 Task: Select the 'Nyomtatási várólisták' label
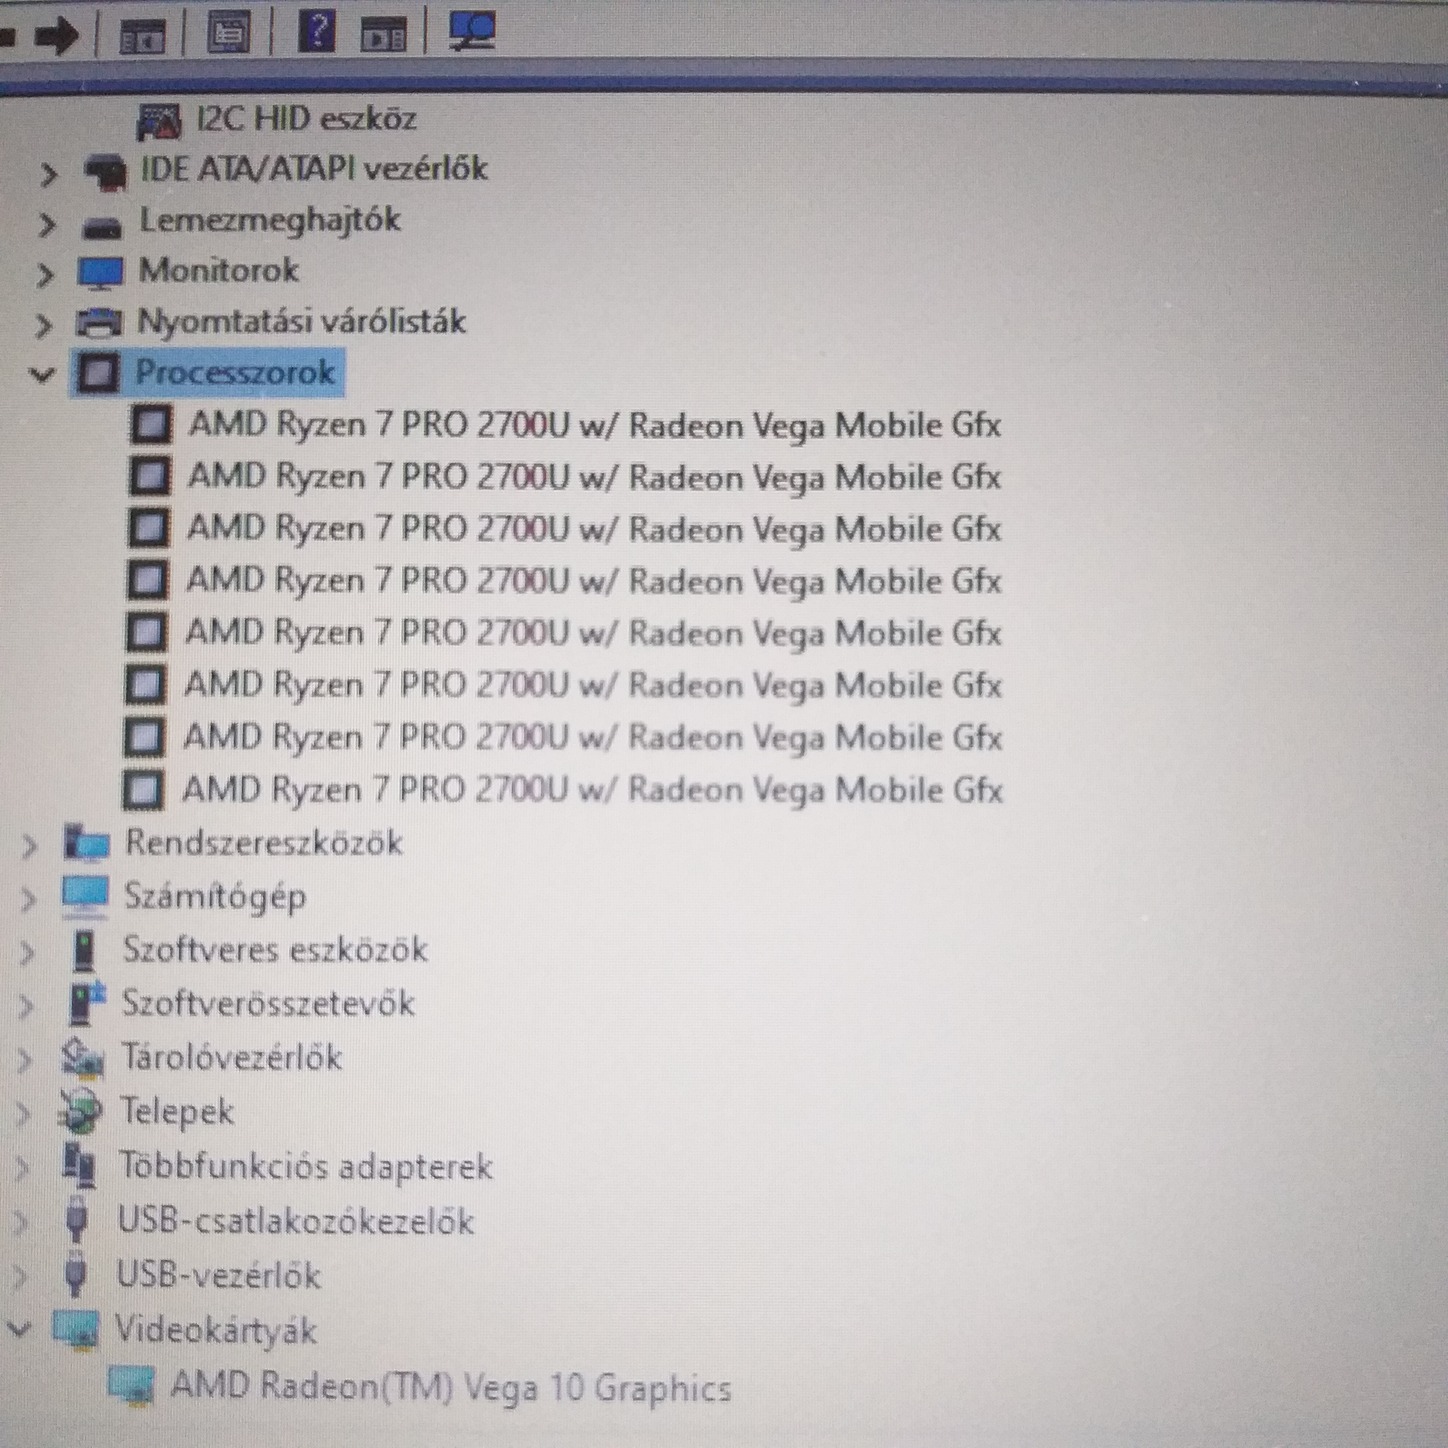[301, 322]
